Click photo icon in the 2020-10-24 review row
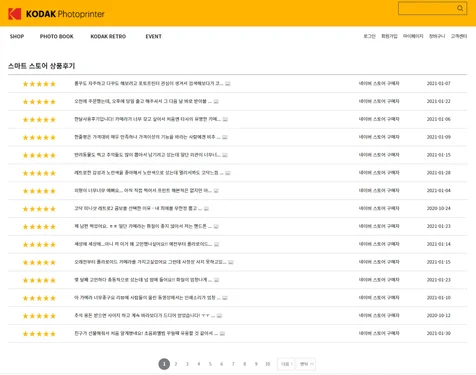 (x=206, y=208)
